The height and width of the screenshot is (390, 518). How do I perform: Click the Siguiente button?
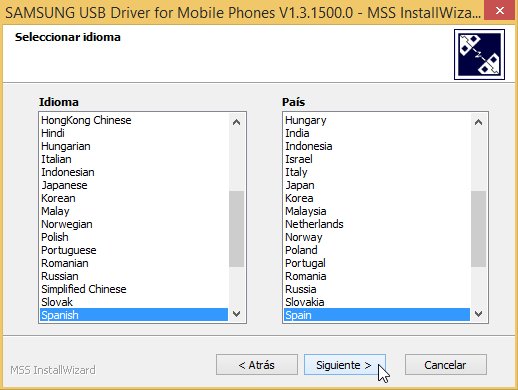[345, 365]
